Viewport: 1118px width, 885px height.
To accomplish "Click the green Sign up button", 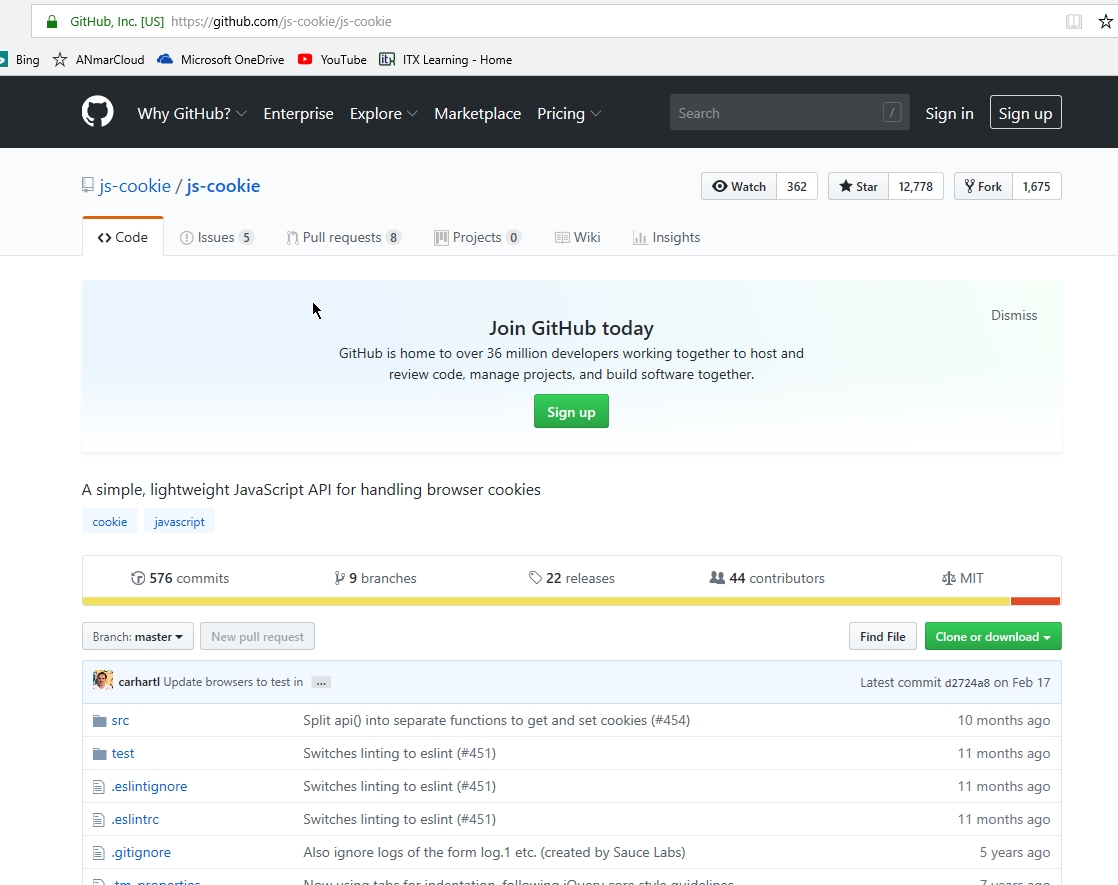I will (x=571, y=411).
